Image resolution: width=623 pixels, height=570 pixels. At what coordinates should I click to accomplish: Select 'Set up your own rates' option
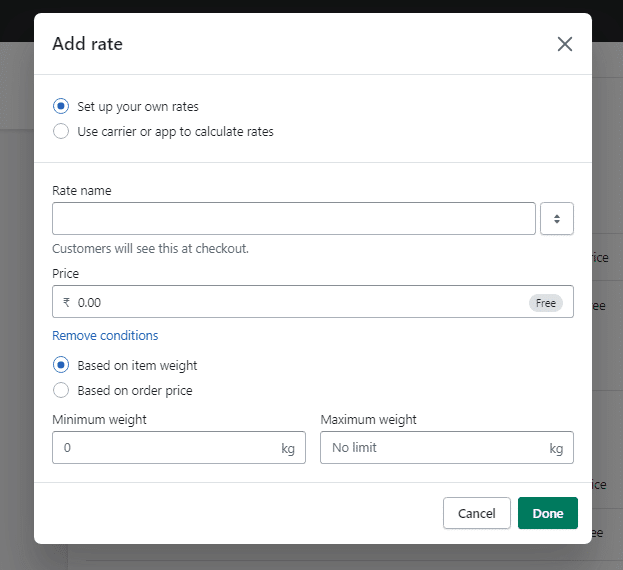(61, 106)
